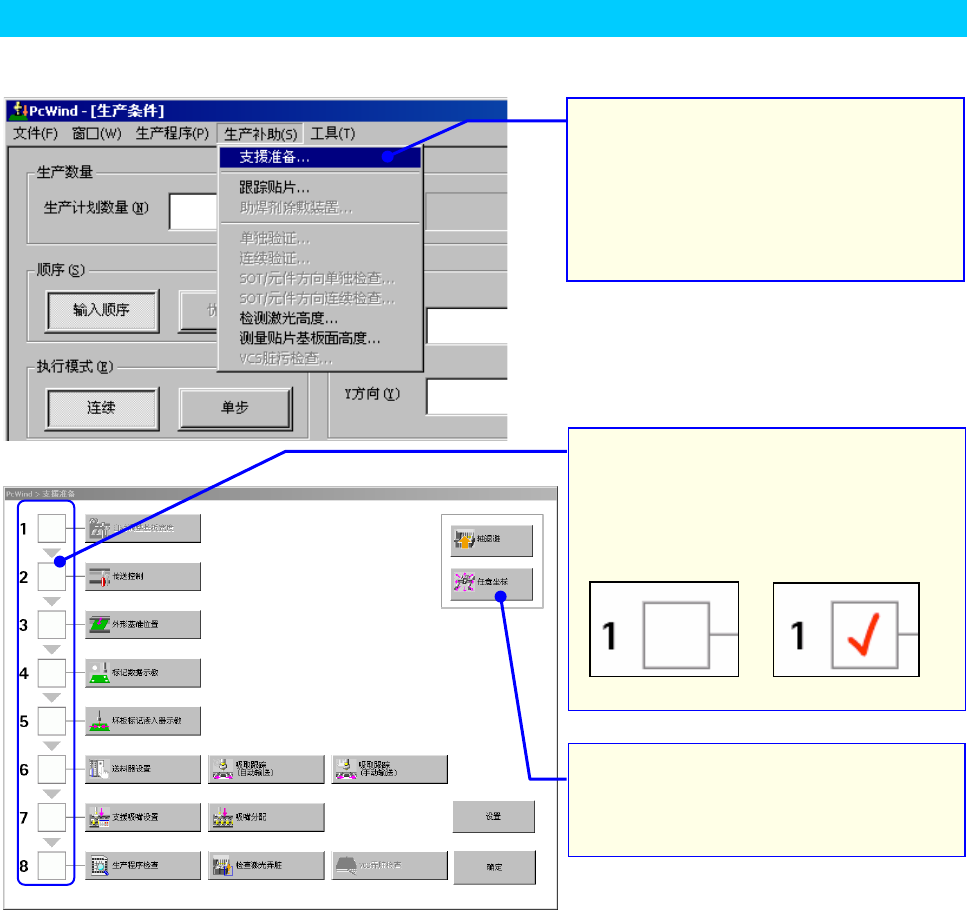
Task: Start 吸取跟踪 (手动输送) pickup trace
Action: click(x=390, y=769)
